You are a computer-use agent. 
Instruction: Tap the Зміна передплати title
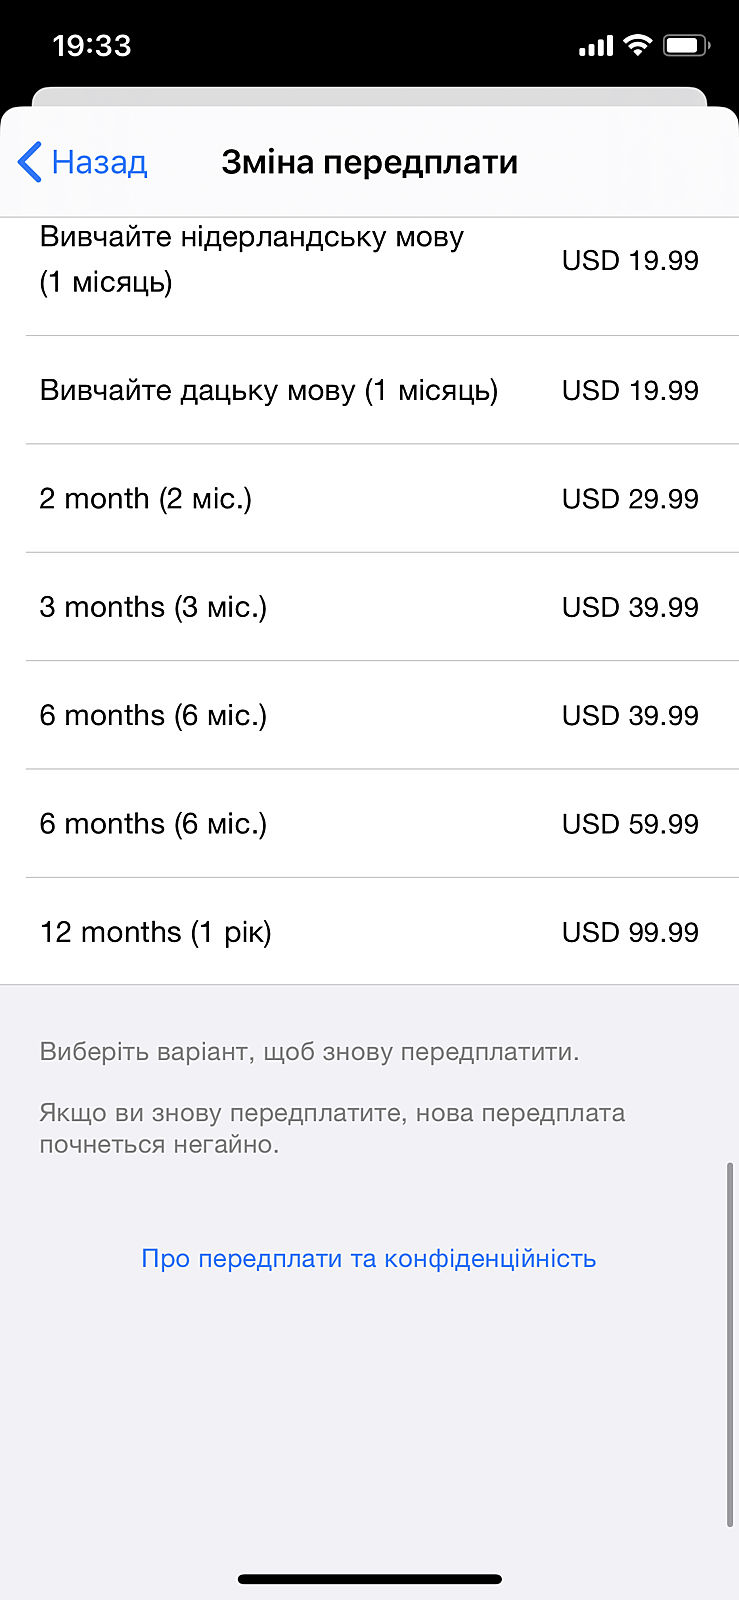coord(369,162)
